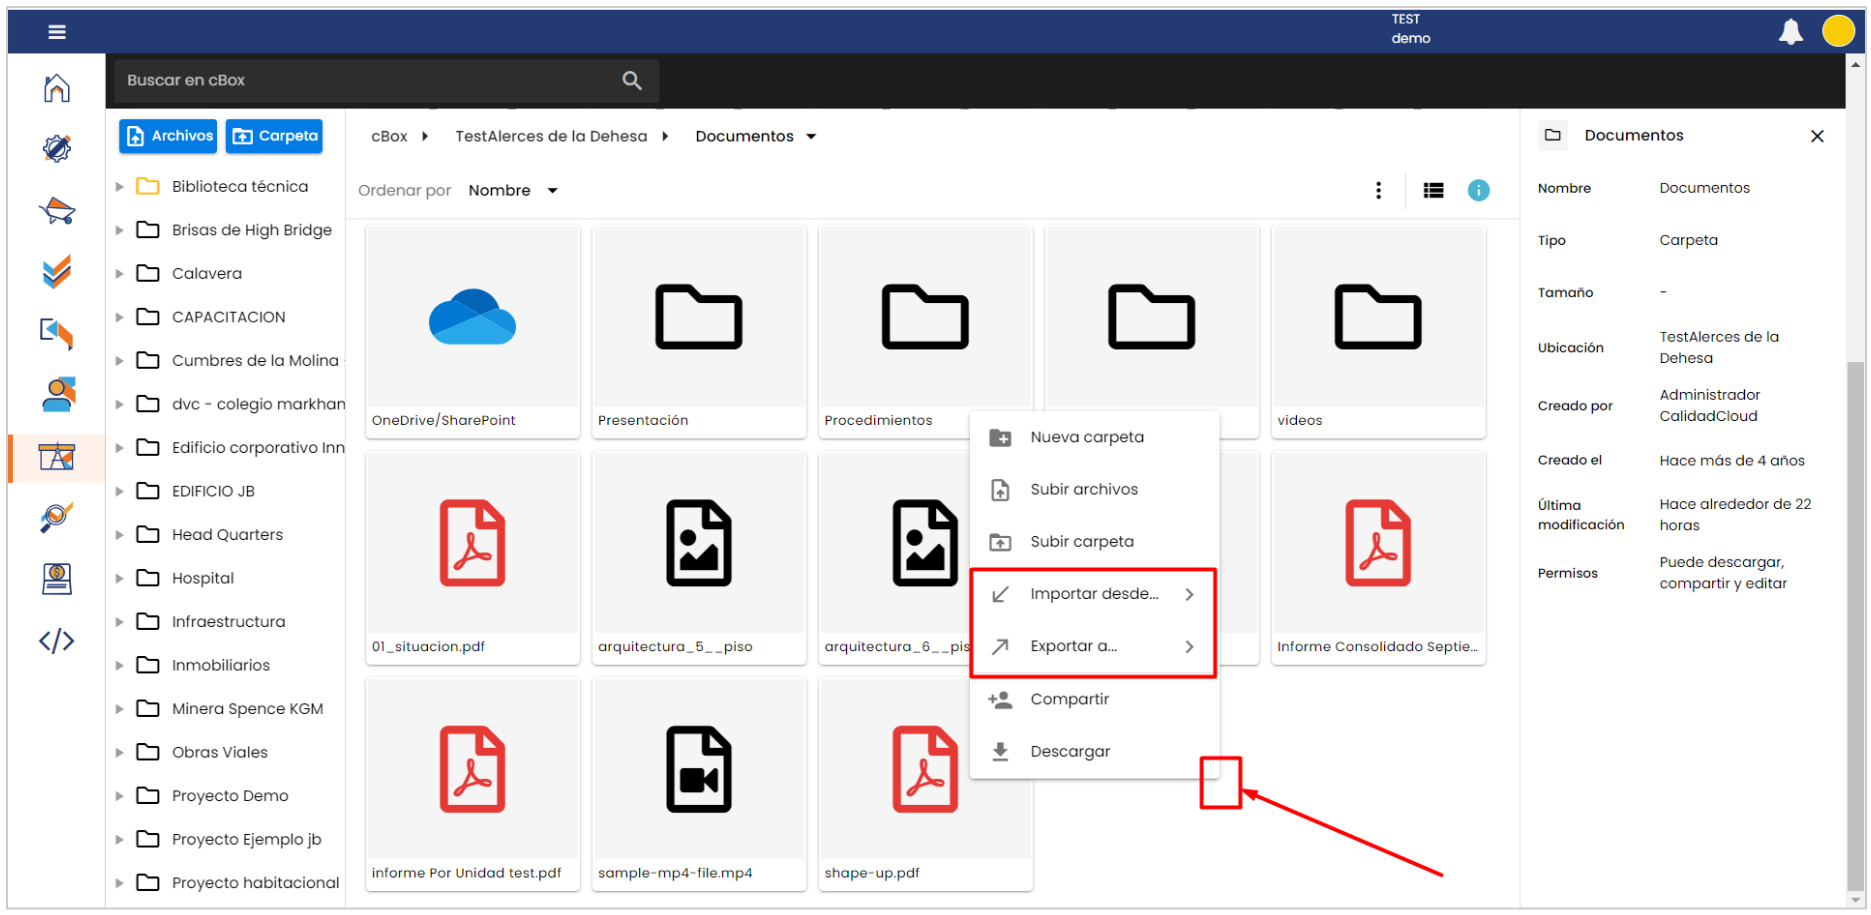Expand the Hospital tree node
Image resolution: width=1871 pixels, height=915 pixels.
tap(119, 578)
